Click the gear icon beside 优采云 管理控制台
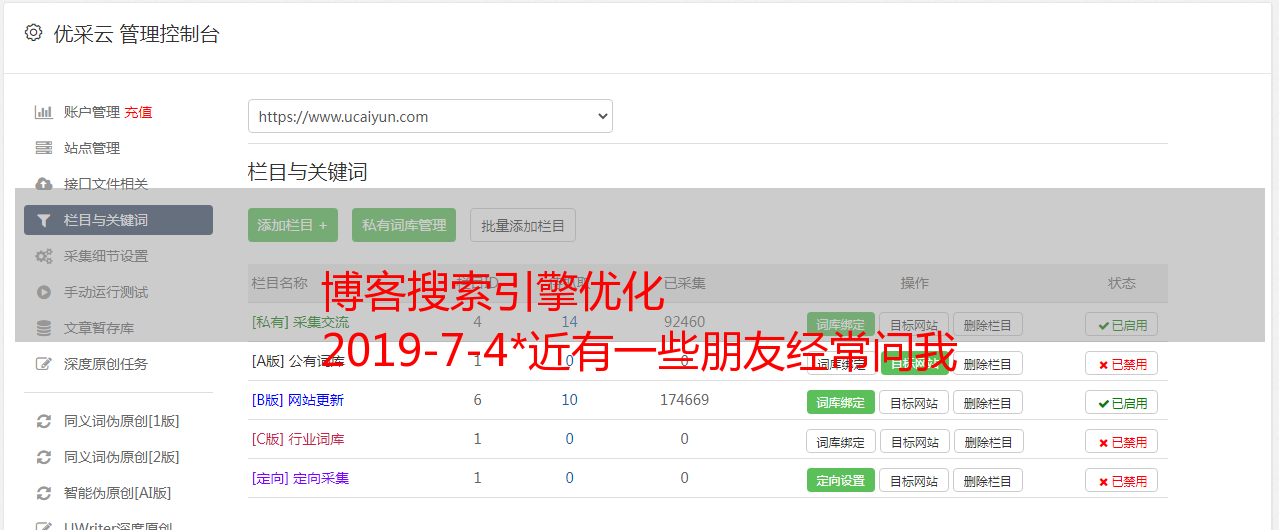1279x530 pixels. click(x=34, y=33)
